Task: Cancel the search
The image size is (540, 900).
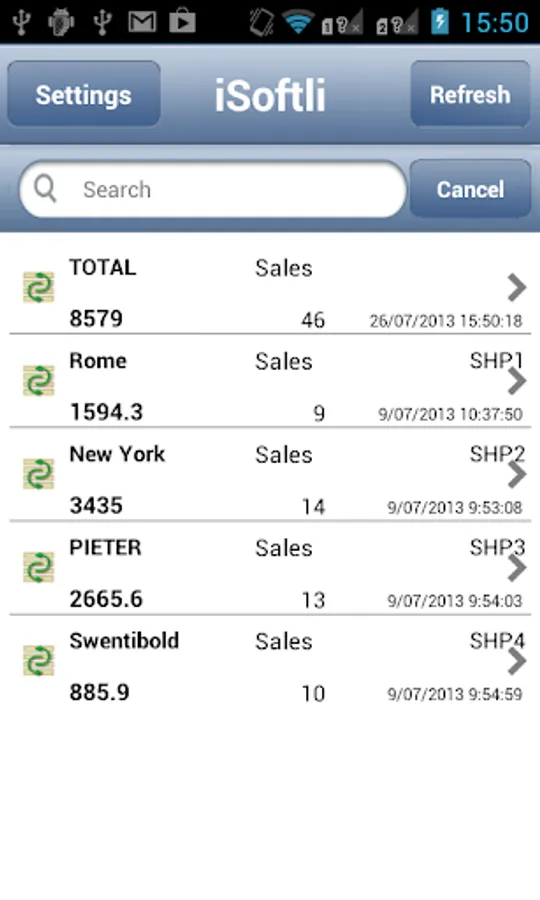Action: coord(470,189)
